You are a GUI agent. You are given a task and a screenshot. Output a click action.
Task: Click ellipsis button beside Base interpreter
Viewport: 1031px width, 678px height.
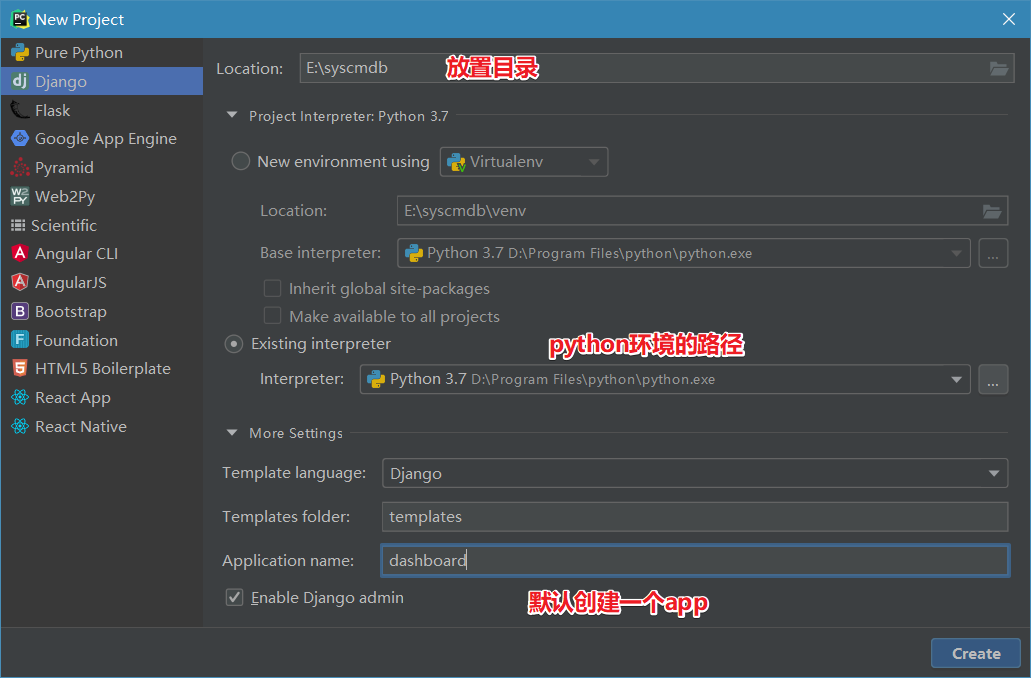coord(993,253)
